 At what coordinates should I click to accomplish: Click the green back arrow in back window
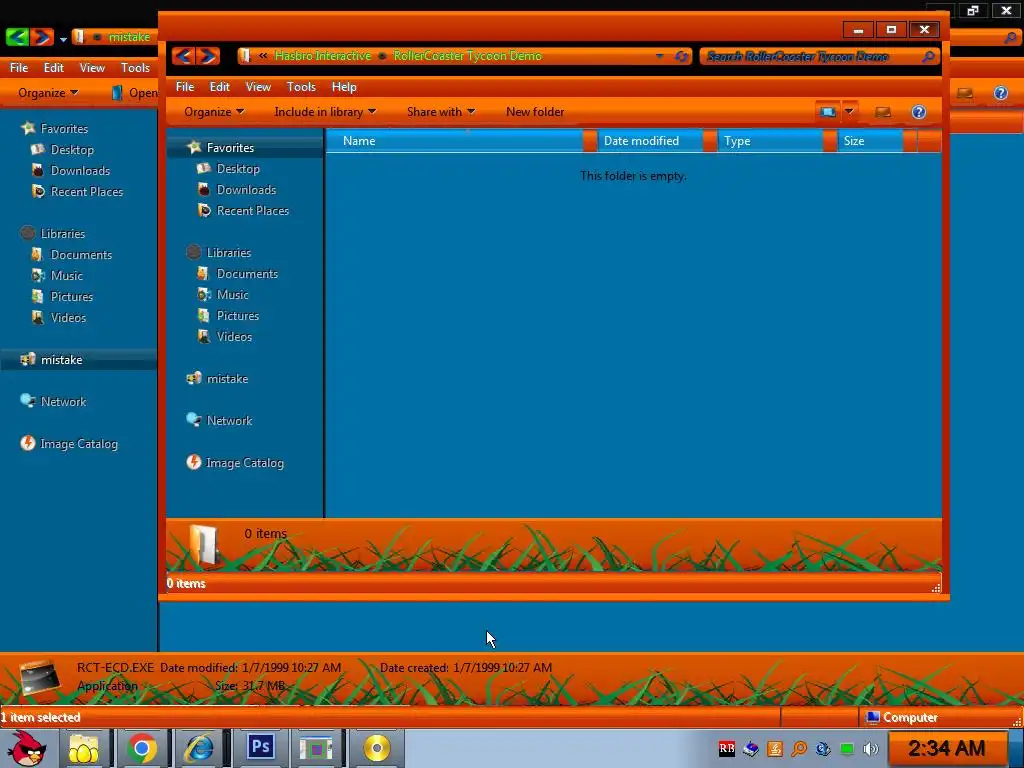[x=17, y=37]
